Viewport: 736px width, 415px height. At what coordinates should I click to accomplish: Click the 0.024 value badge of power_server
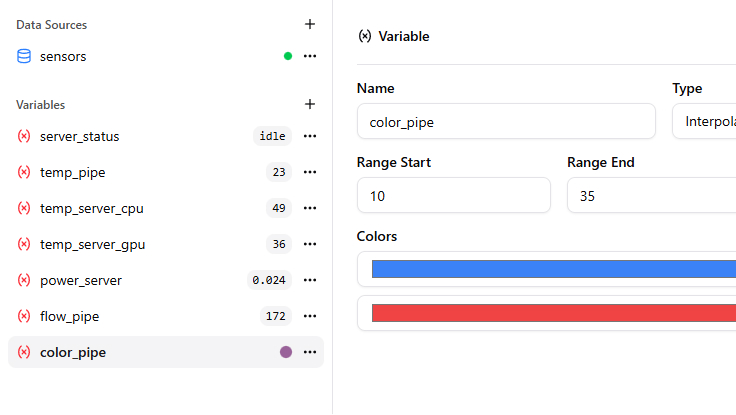click(269, 280)
